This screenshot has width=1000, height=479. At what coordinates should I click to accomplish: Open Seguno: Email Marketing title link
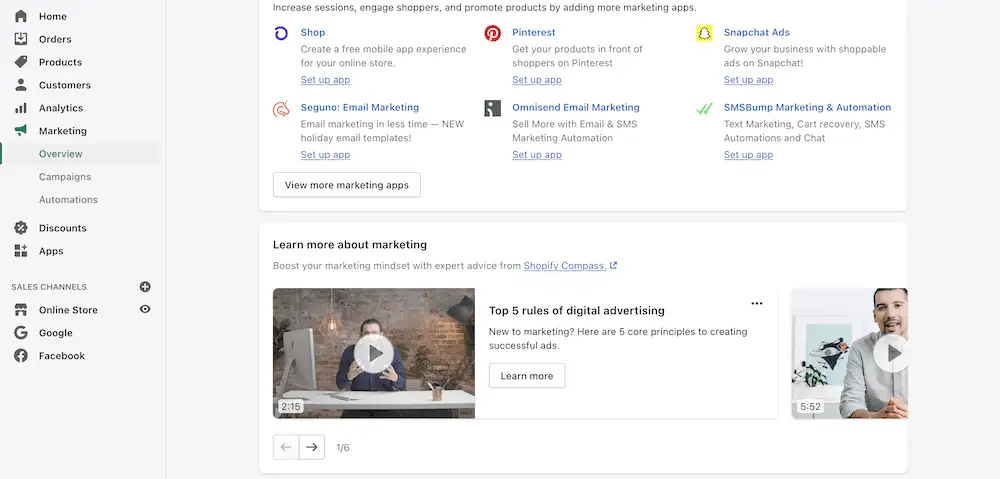coord(360,108)
